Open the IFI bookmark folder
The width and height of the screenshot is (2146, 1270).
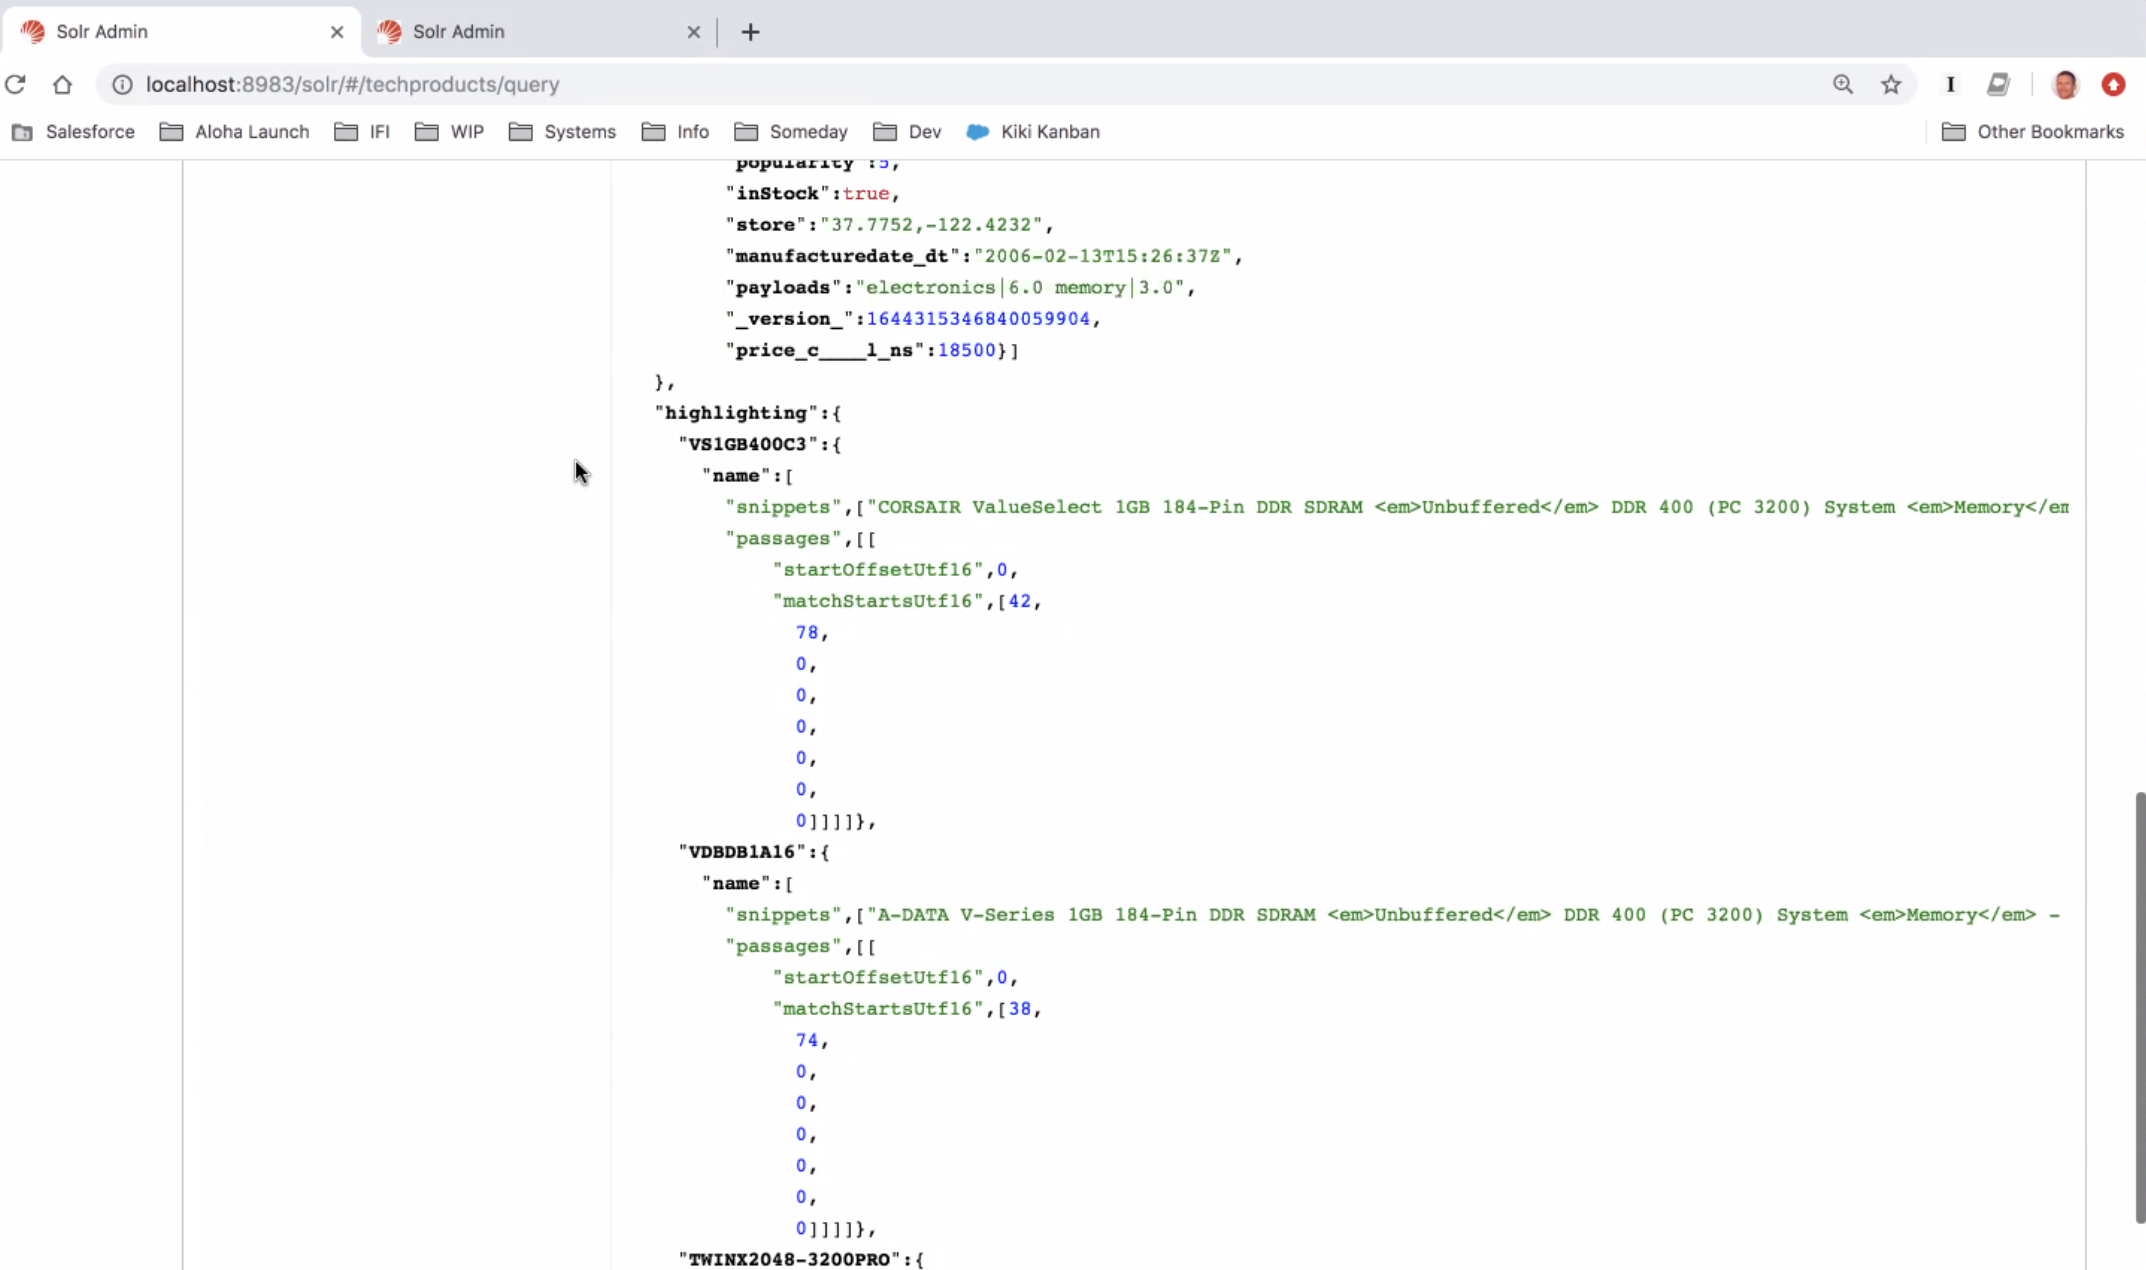(362, 132)
